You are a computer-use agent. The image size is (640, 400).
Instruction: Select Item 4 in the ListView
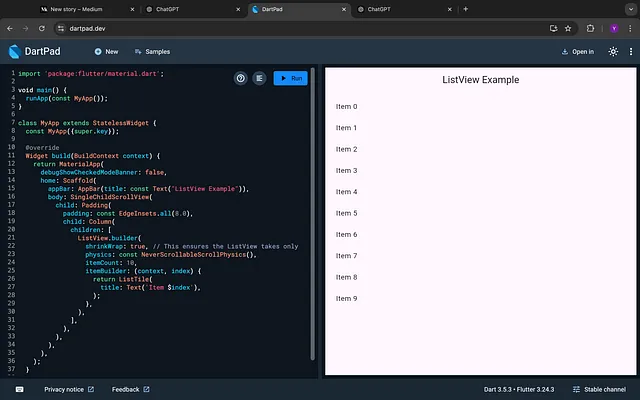[480, 192]
